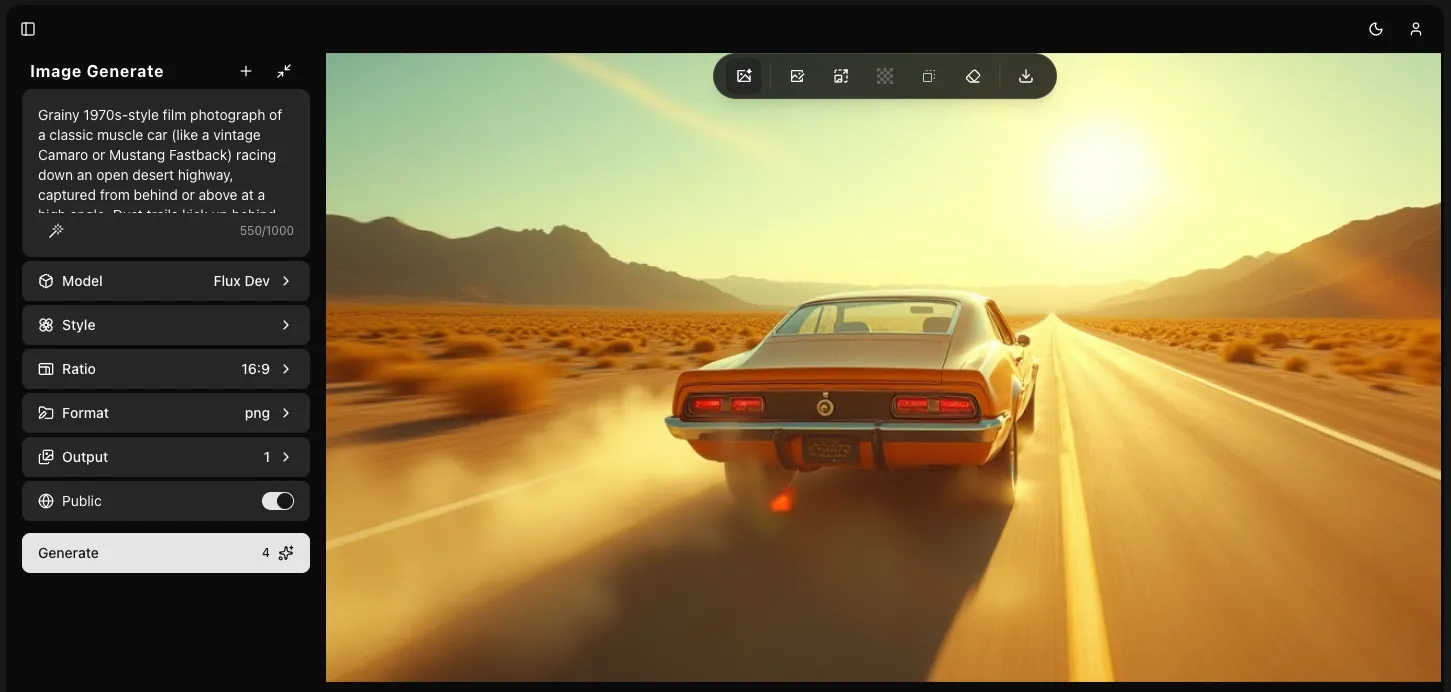Open the user account profile
Screen dimensions: 1451x692
click(1416, 29)
